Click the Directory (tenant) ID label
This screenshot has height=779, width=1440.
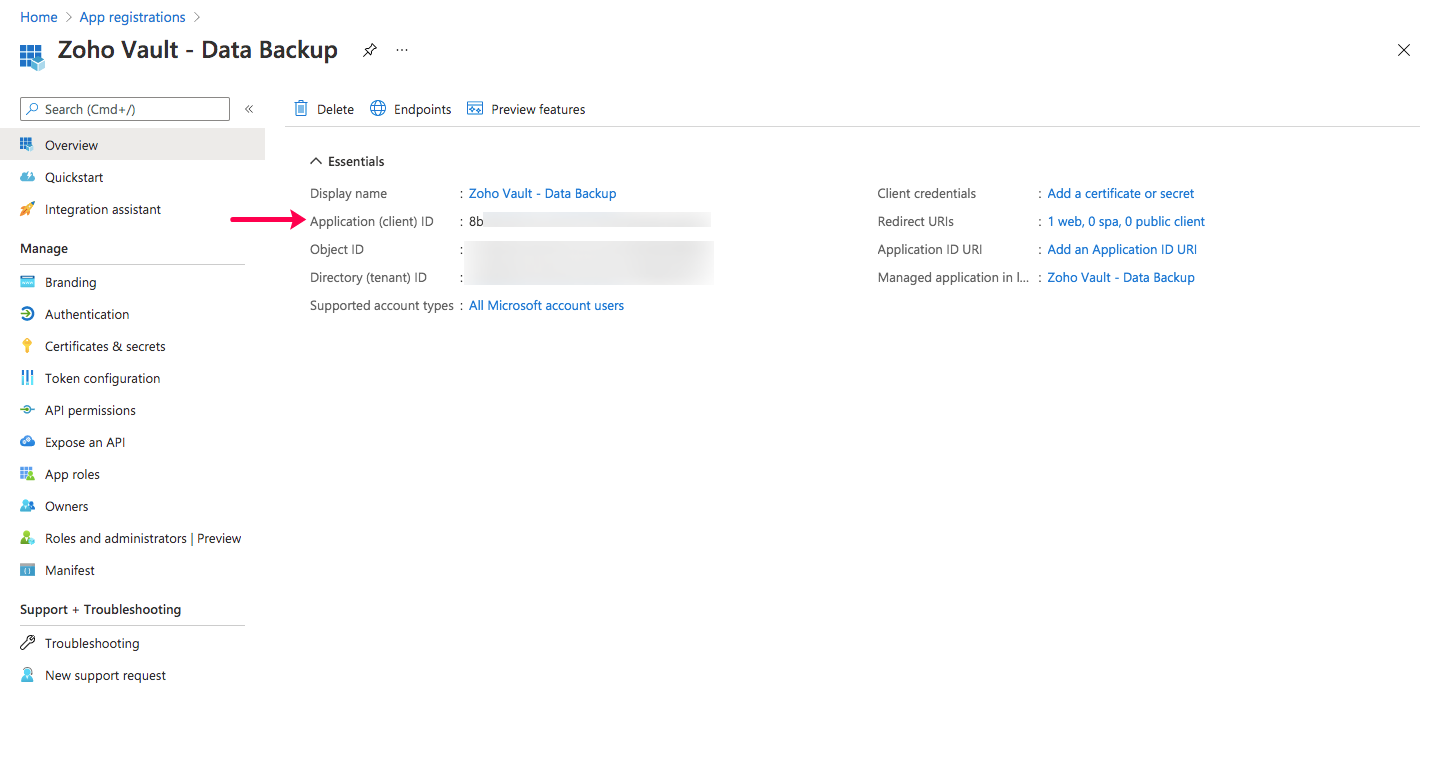coord(368,277)
